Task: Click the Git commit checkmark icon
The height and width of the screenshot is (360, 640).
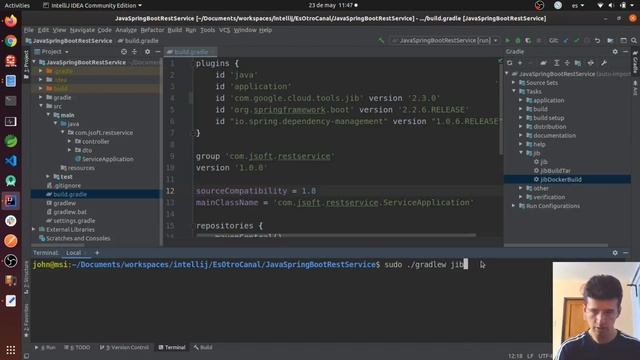Action: pos(576,40)
